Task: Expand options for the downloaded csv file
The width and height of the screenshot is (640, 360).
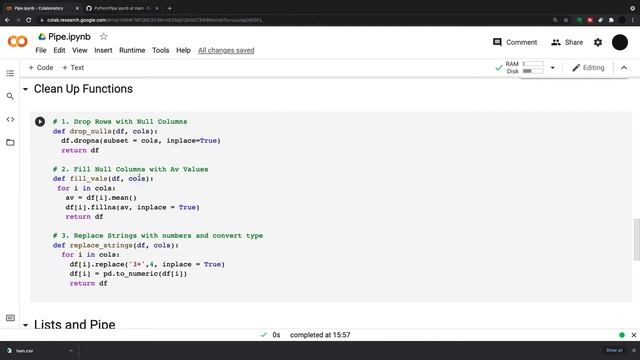Action: 71,350
